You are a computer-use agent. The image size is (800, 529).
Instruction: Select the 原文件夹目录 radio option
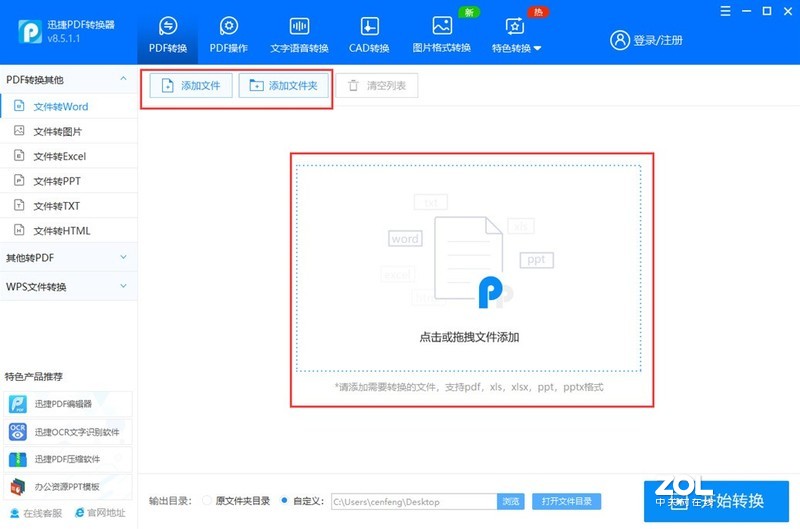pyautogui.click(x=207, y=500)
